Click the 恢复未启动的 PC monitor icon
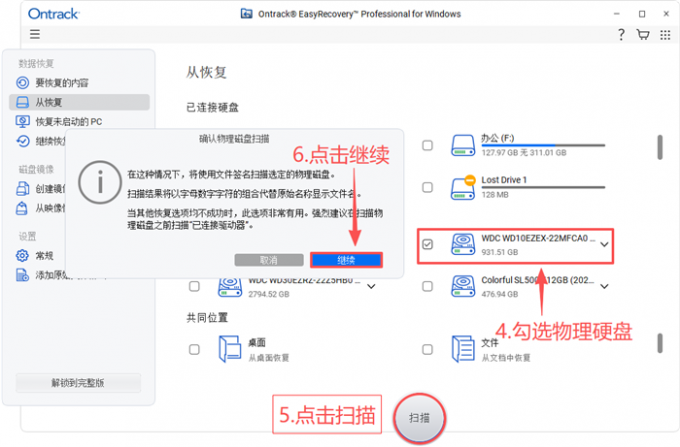Screen dimensions: 680x447 [x=23, y=121]
